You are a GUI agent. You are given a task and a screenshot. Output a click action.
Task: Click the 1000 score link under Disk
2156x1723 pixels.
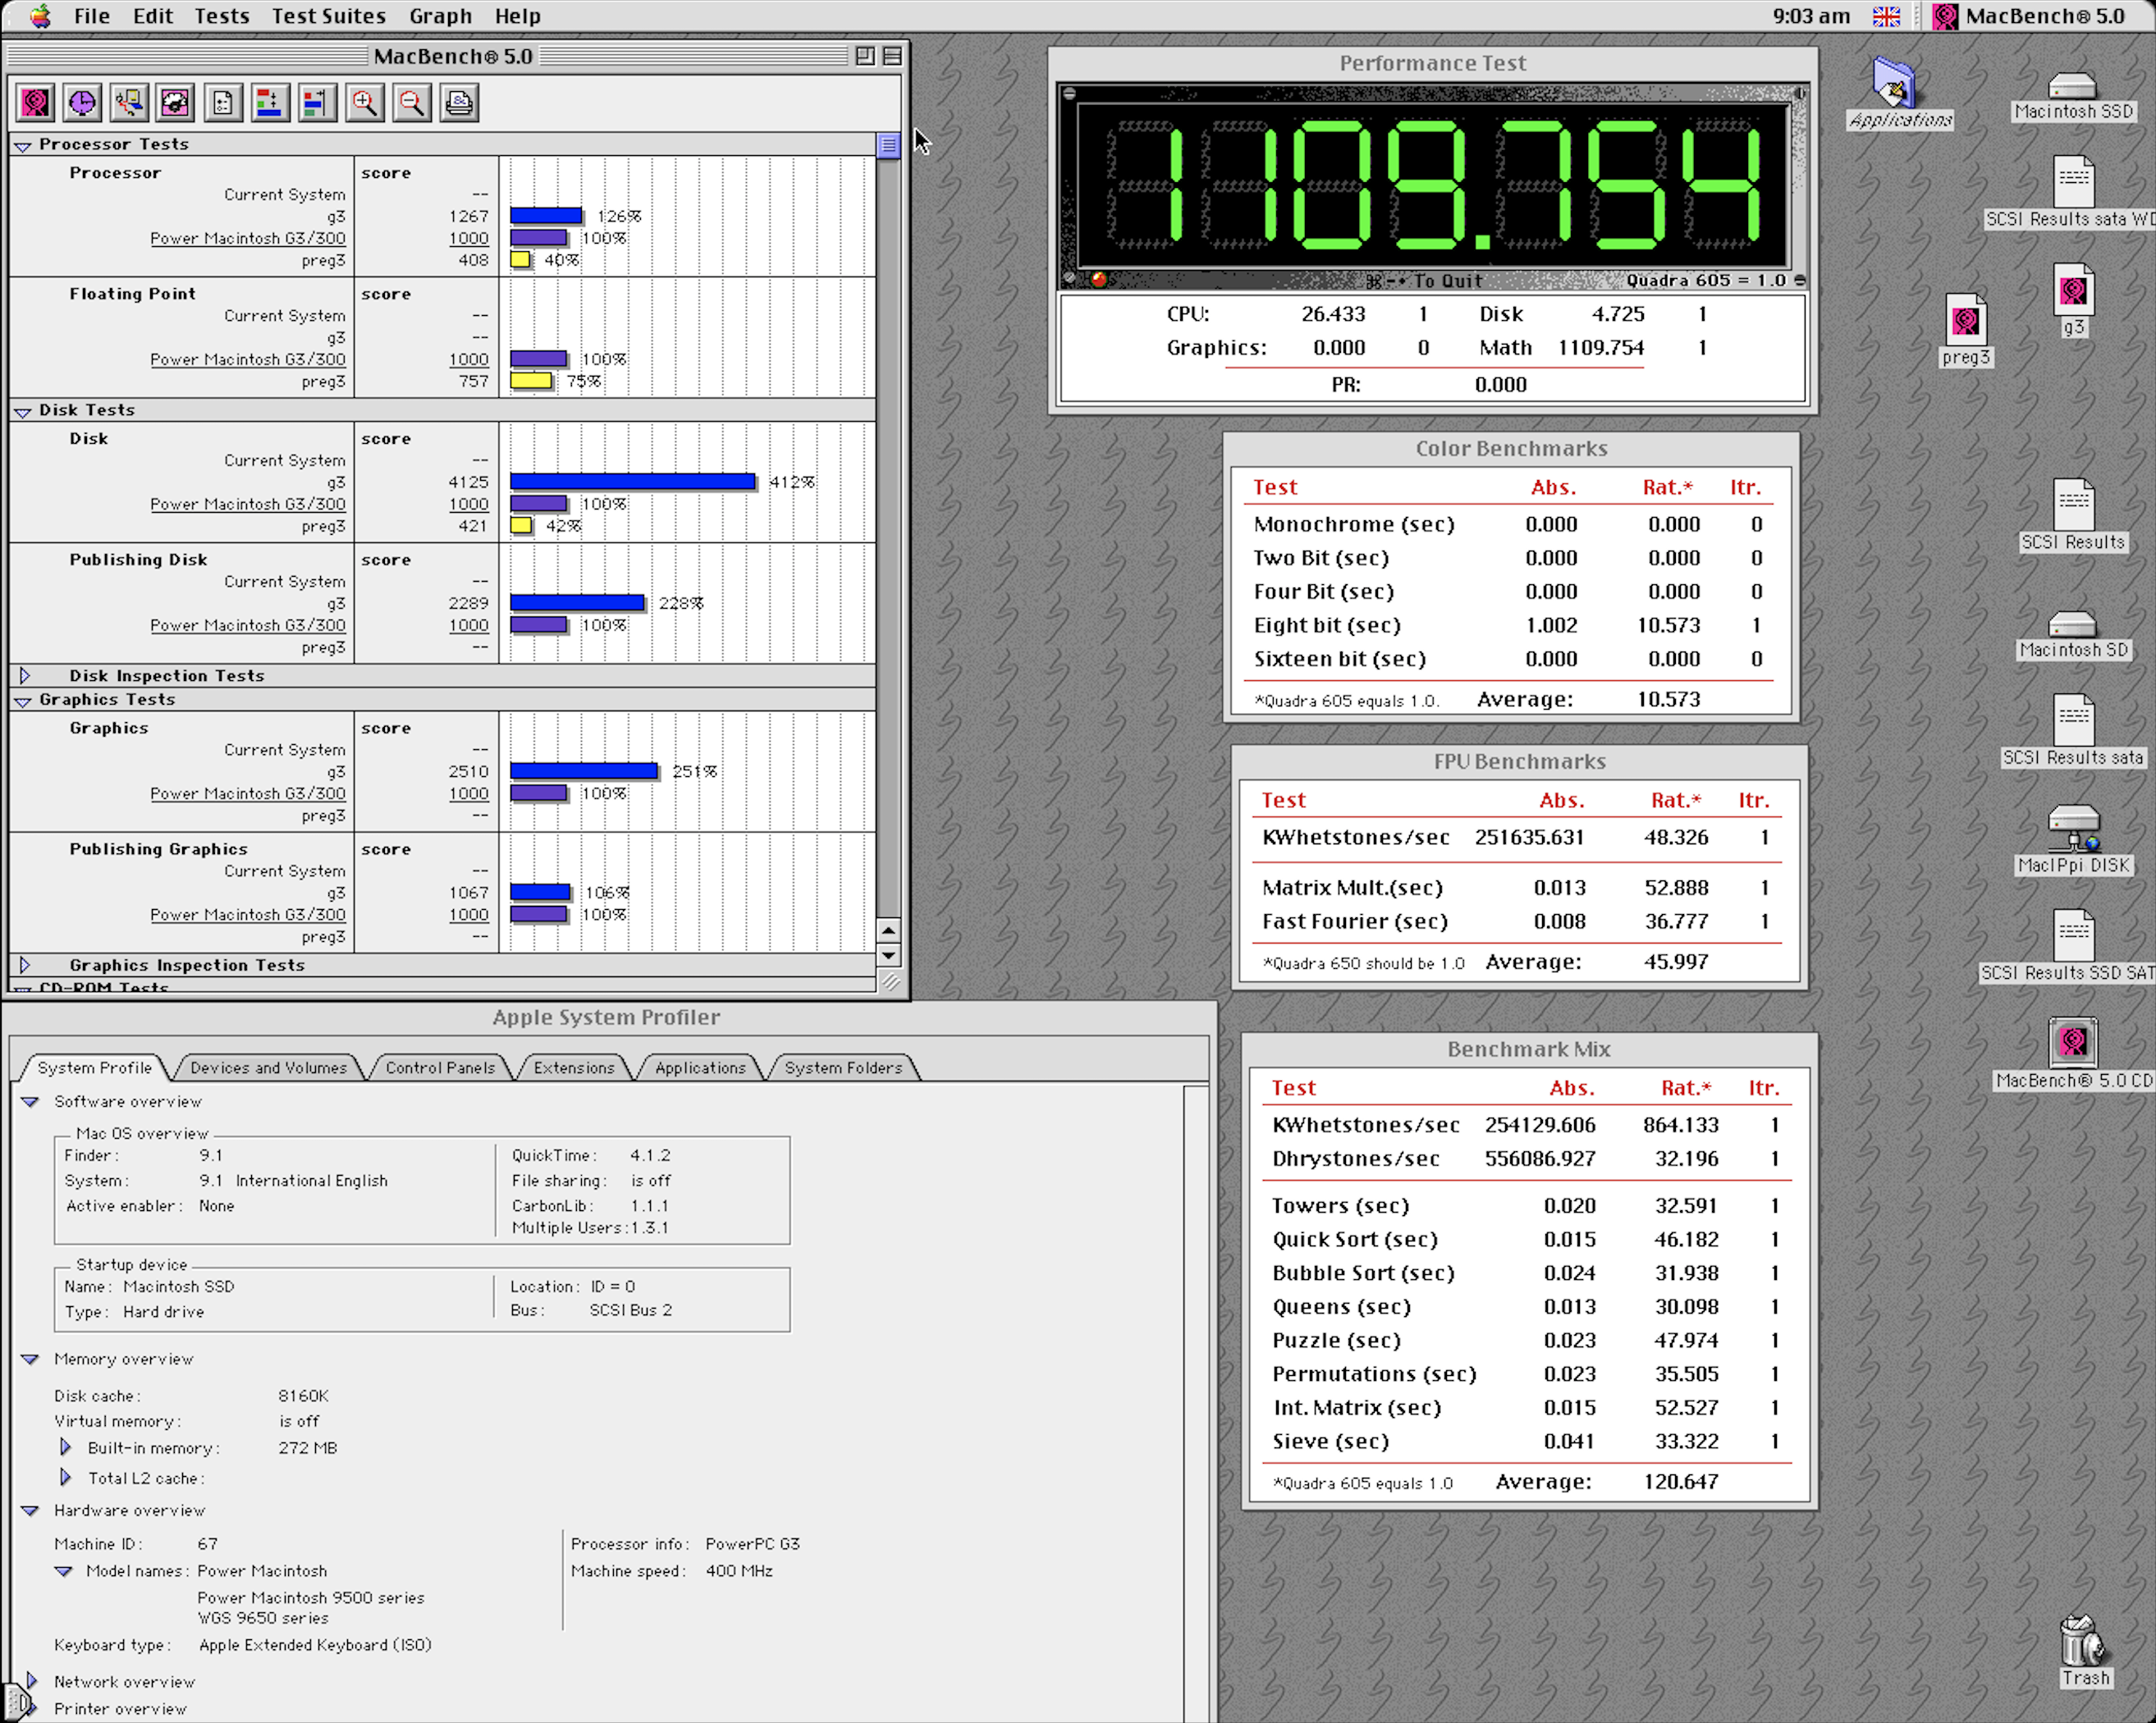468,504
